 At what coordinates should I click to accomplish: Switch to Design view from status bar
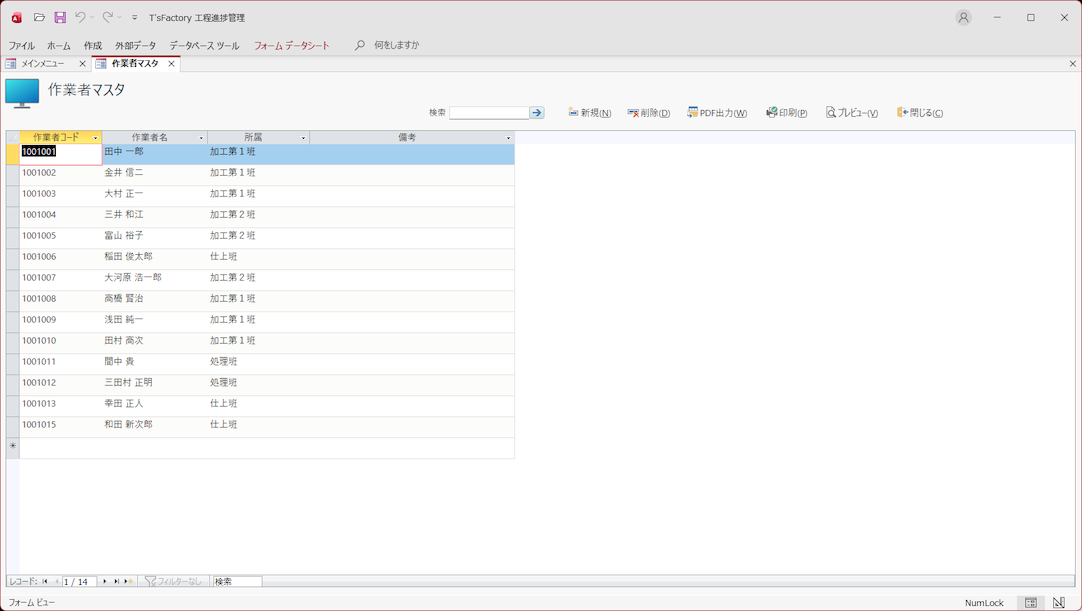pos(1058,603)
